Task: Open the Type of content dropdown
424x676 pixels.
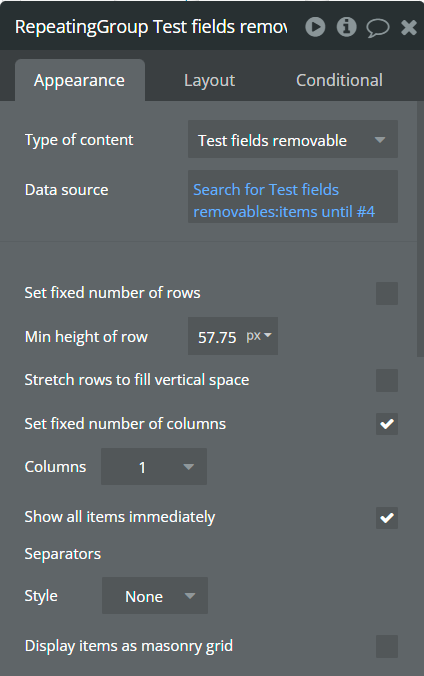Action: (293, 139)
